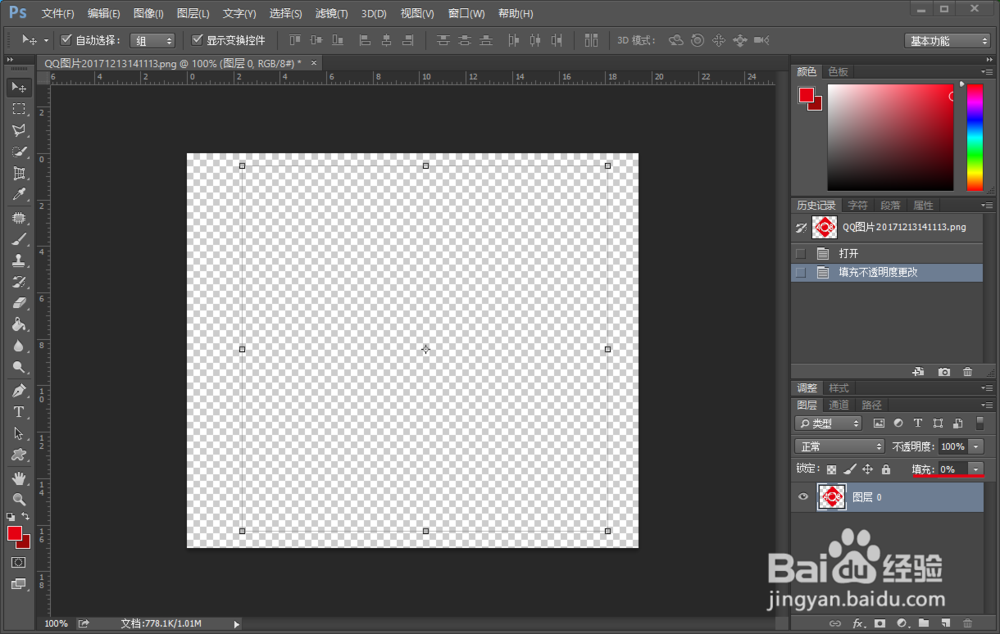
Task: Click the foreground color swatch in toolbox
Action: point(14,534)
